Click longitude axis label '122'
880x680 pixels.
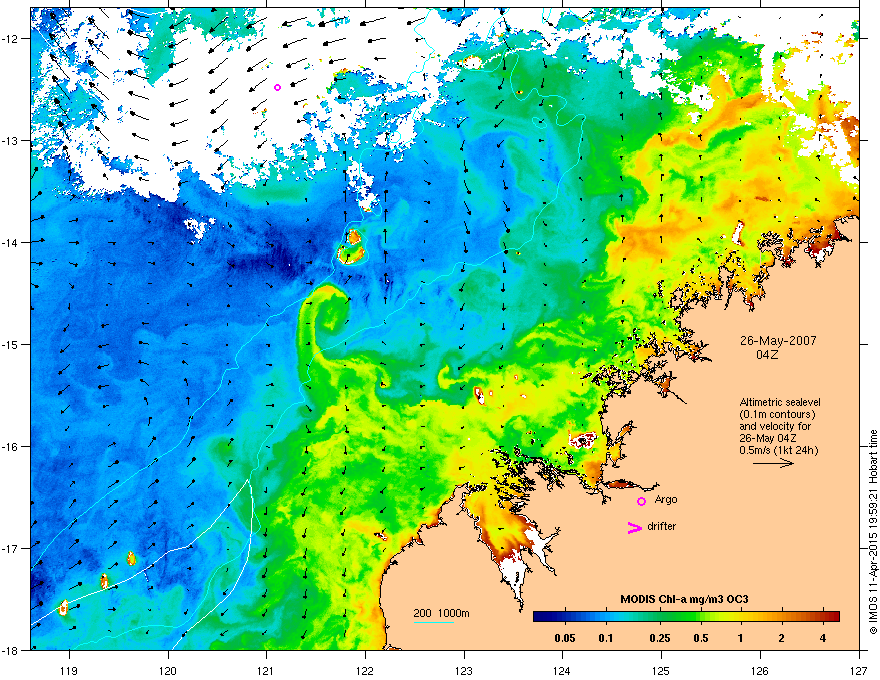tap(365, 670)
